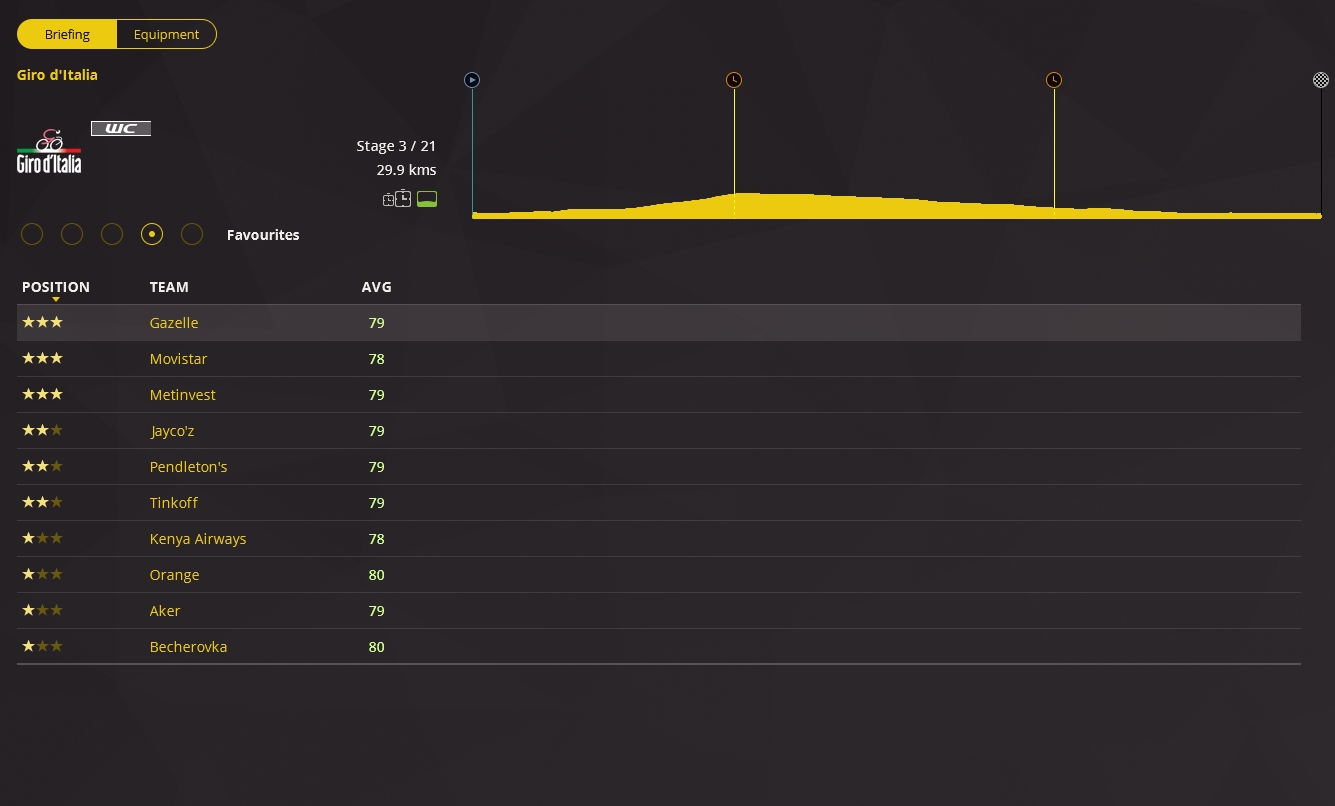The width and height of the screenshot is (1335, 806).
Task: Click the Stage 3 / 21 label
Action: pyautogui.click(x=396, y=146)
